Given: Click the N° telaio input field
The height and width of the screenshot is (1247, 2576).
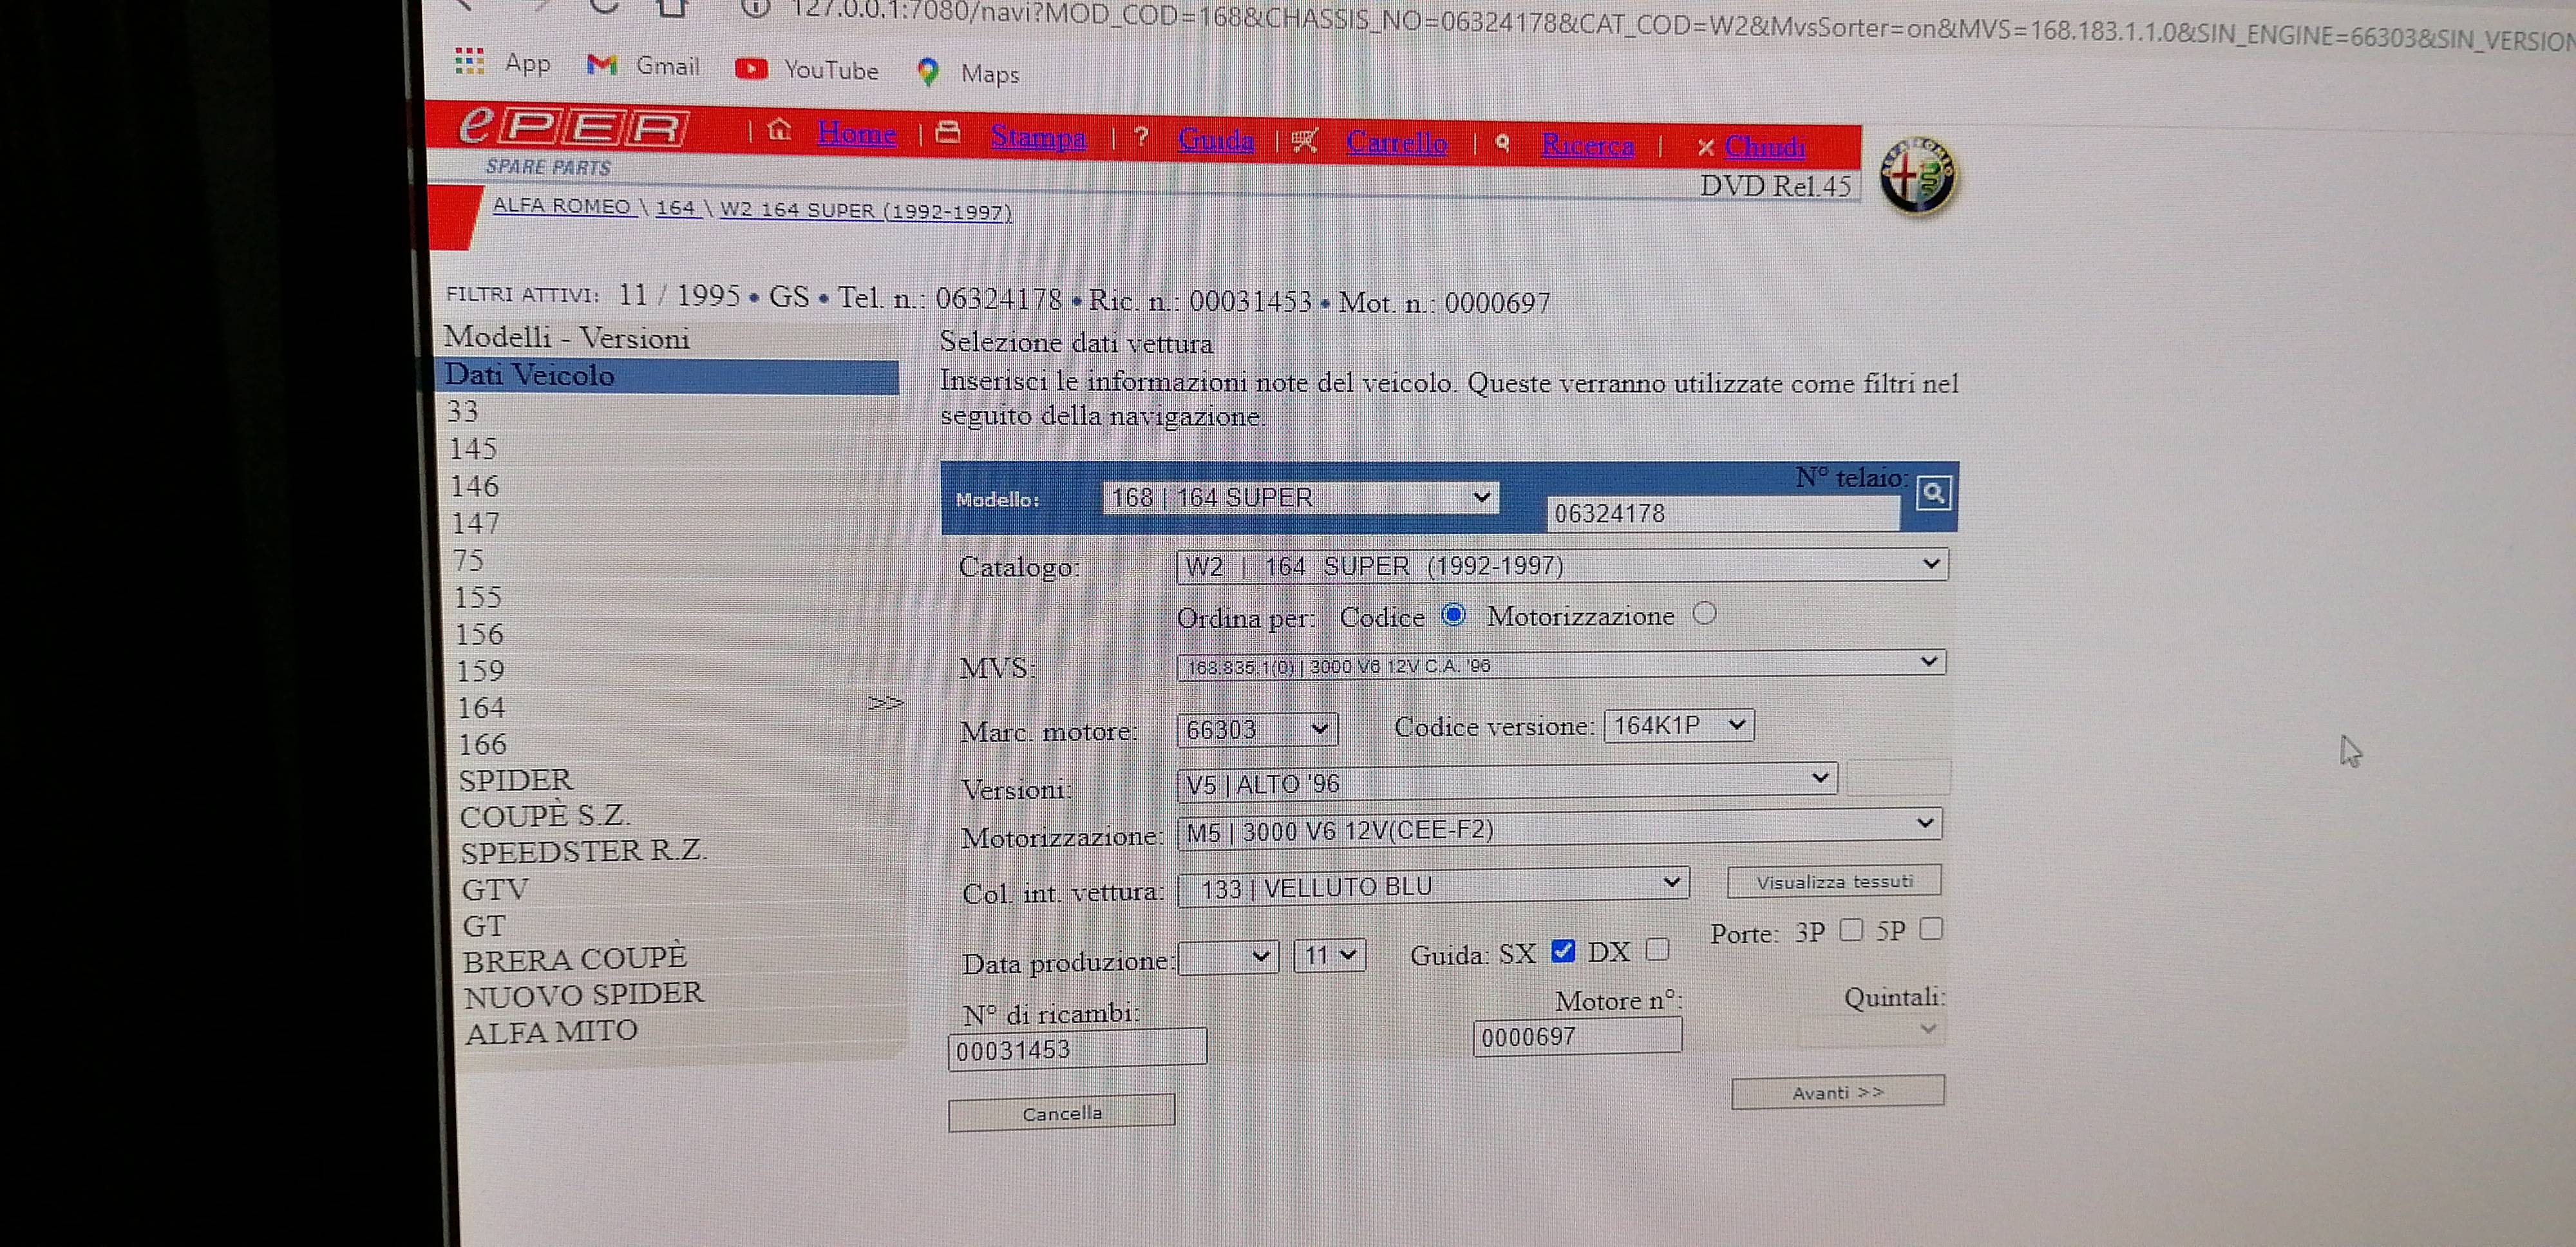Looking at the screenshot, I should click(x=1722, y=513).
